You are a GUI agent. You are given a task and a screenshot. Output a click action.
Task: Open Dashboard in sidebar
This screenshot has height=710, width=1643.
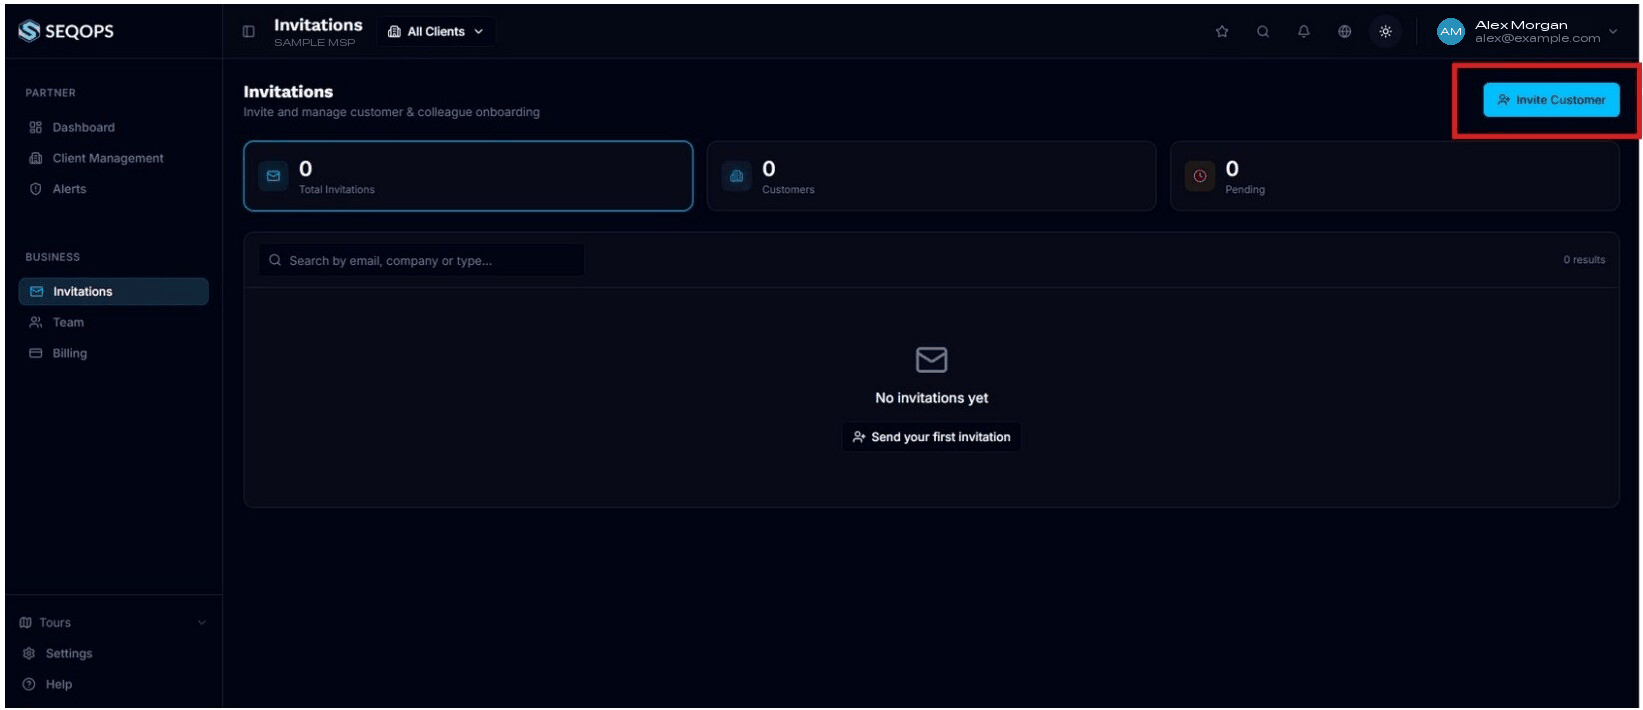click(x=114, y=127)
